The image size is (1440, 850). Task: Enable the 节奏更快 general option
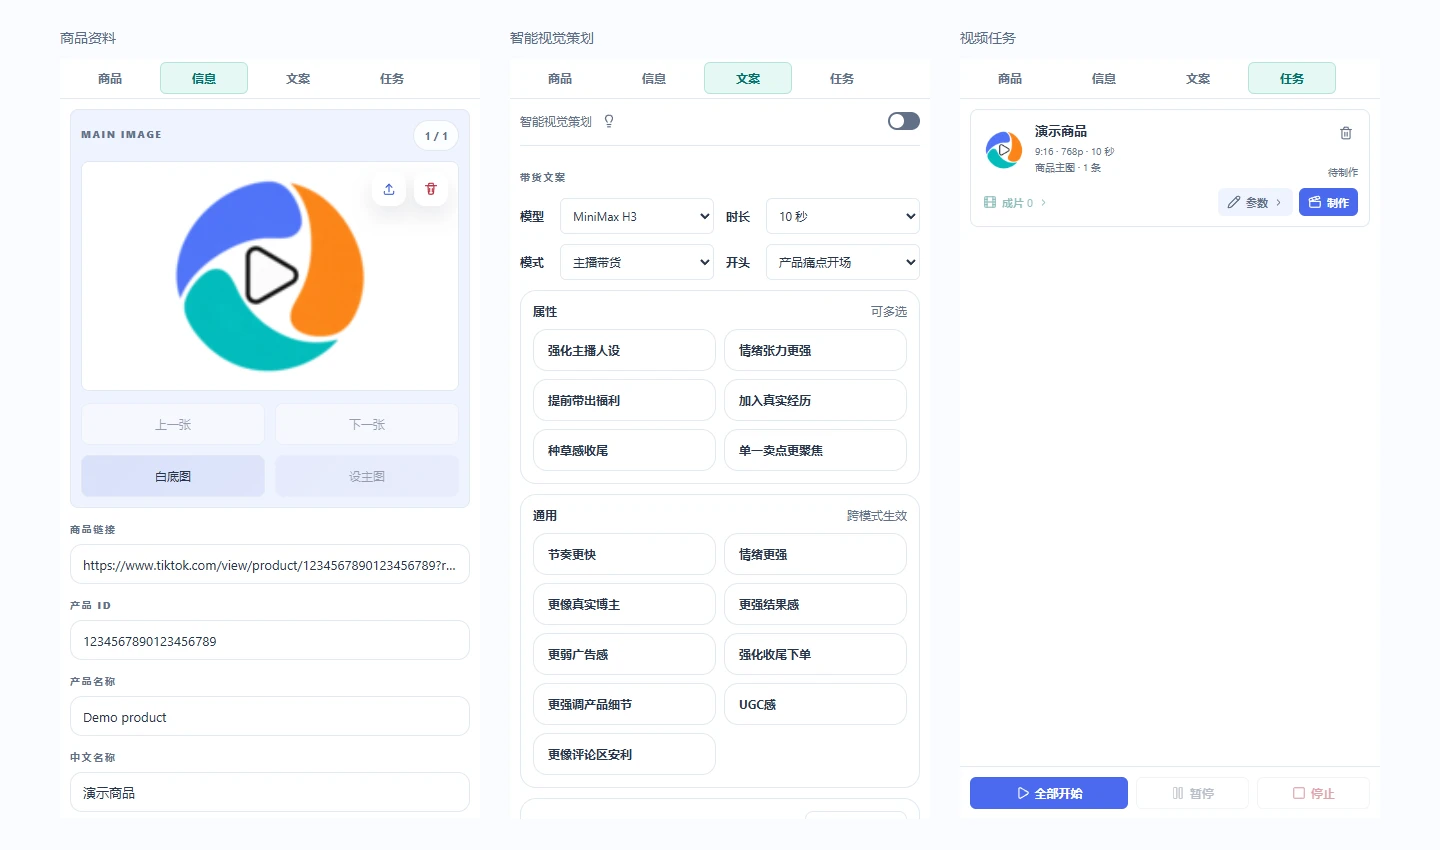(624, 554)
